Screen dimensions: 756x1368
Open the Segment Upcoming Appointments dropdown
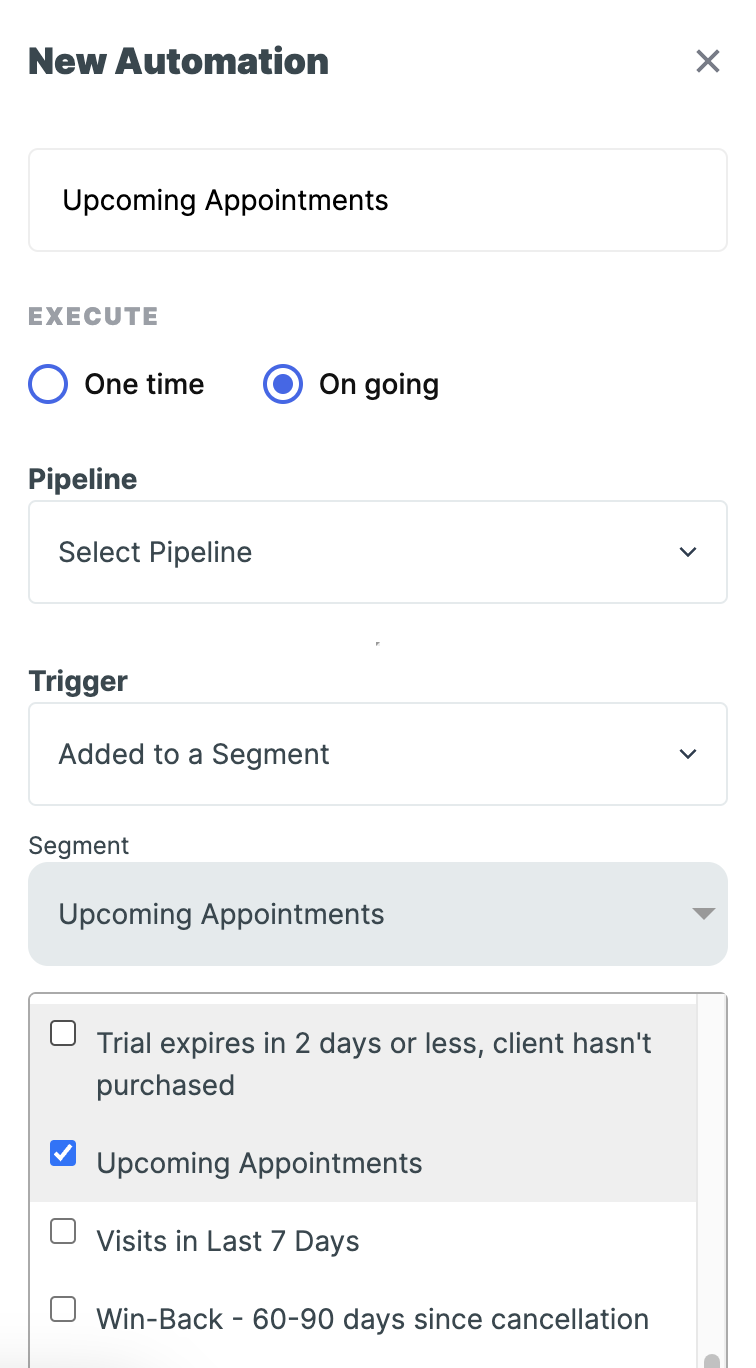point(377,914)
